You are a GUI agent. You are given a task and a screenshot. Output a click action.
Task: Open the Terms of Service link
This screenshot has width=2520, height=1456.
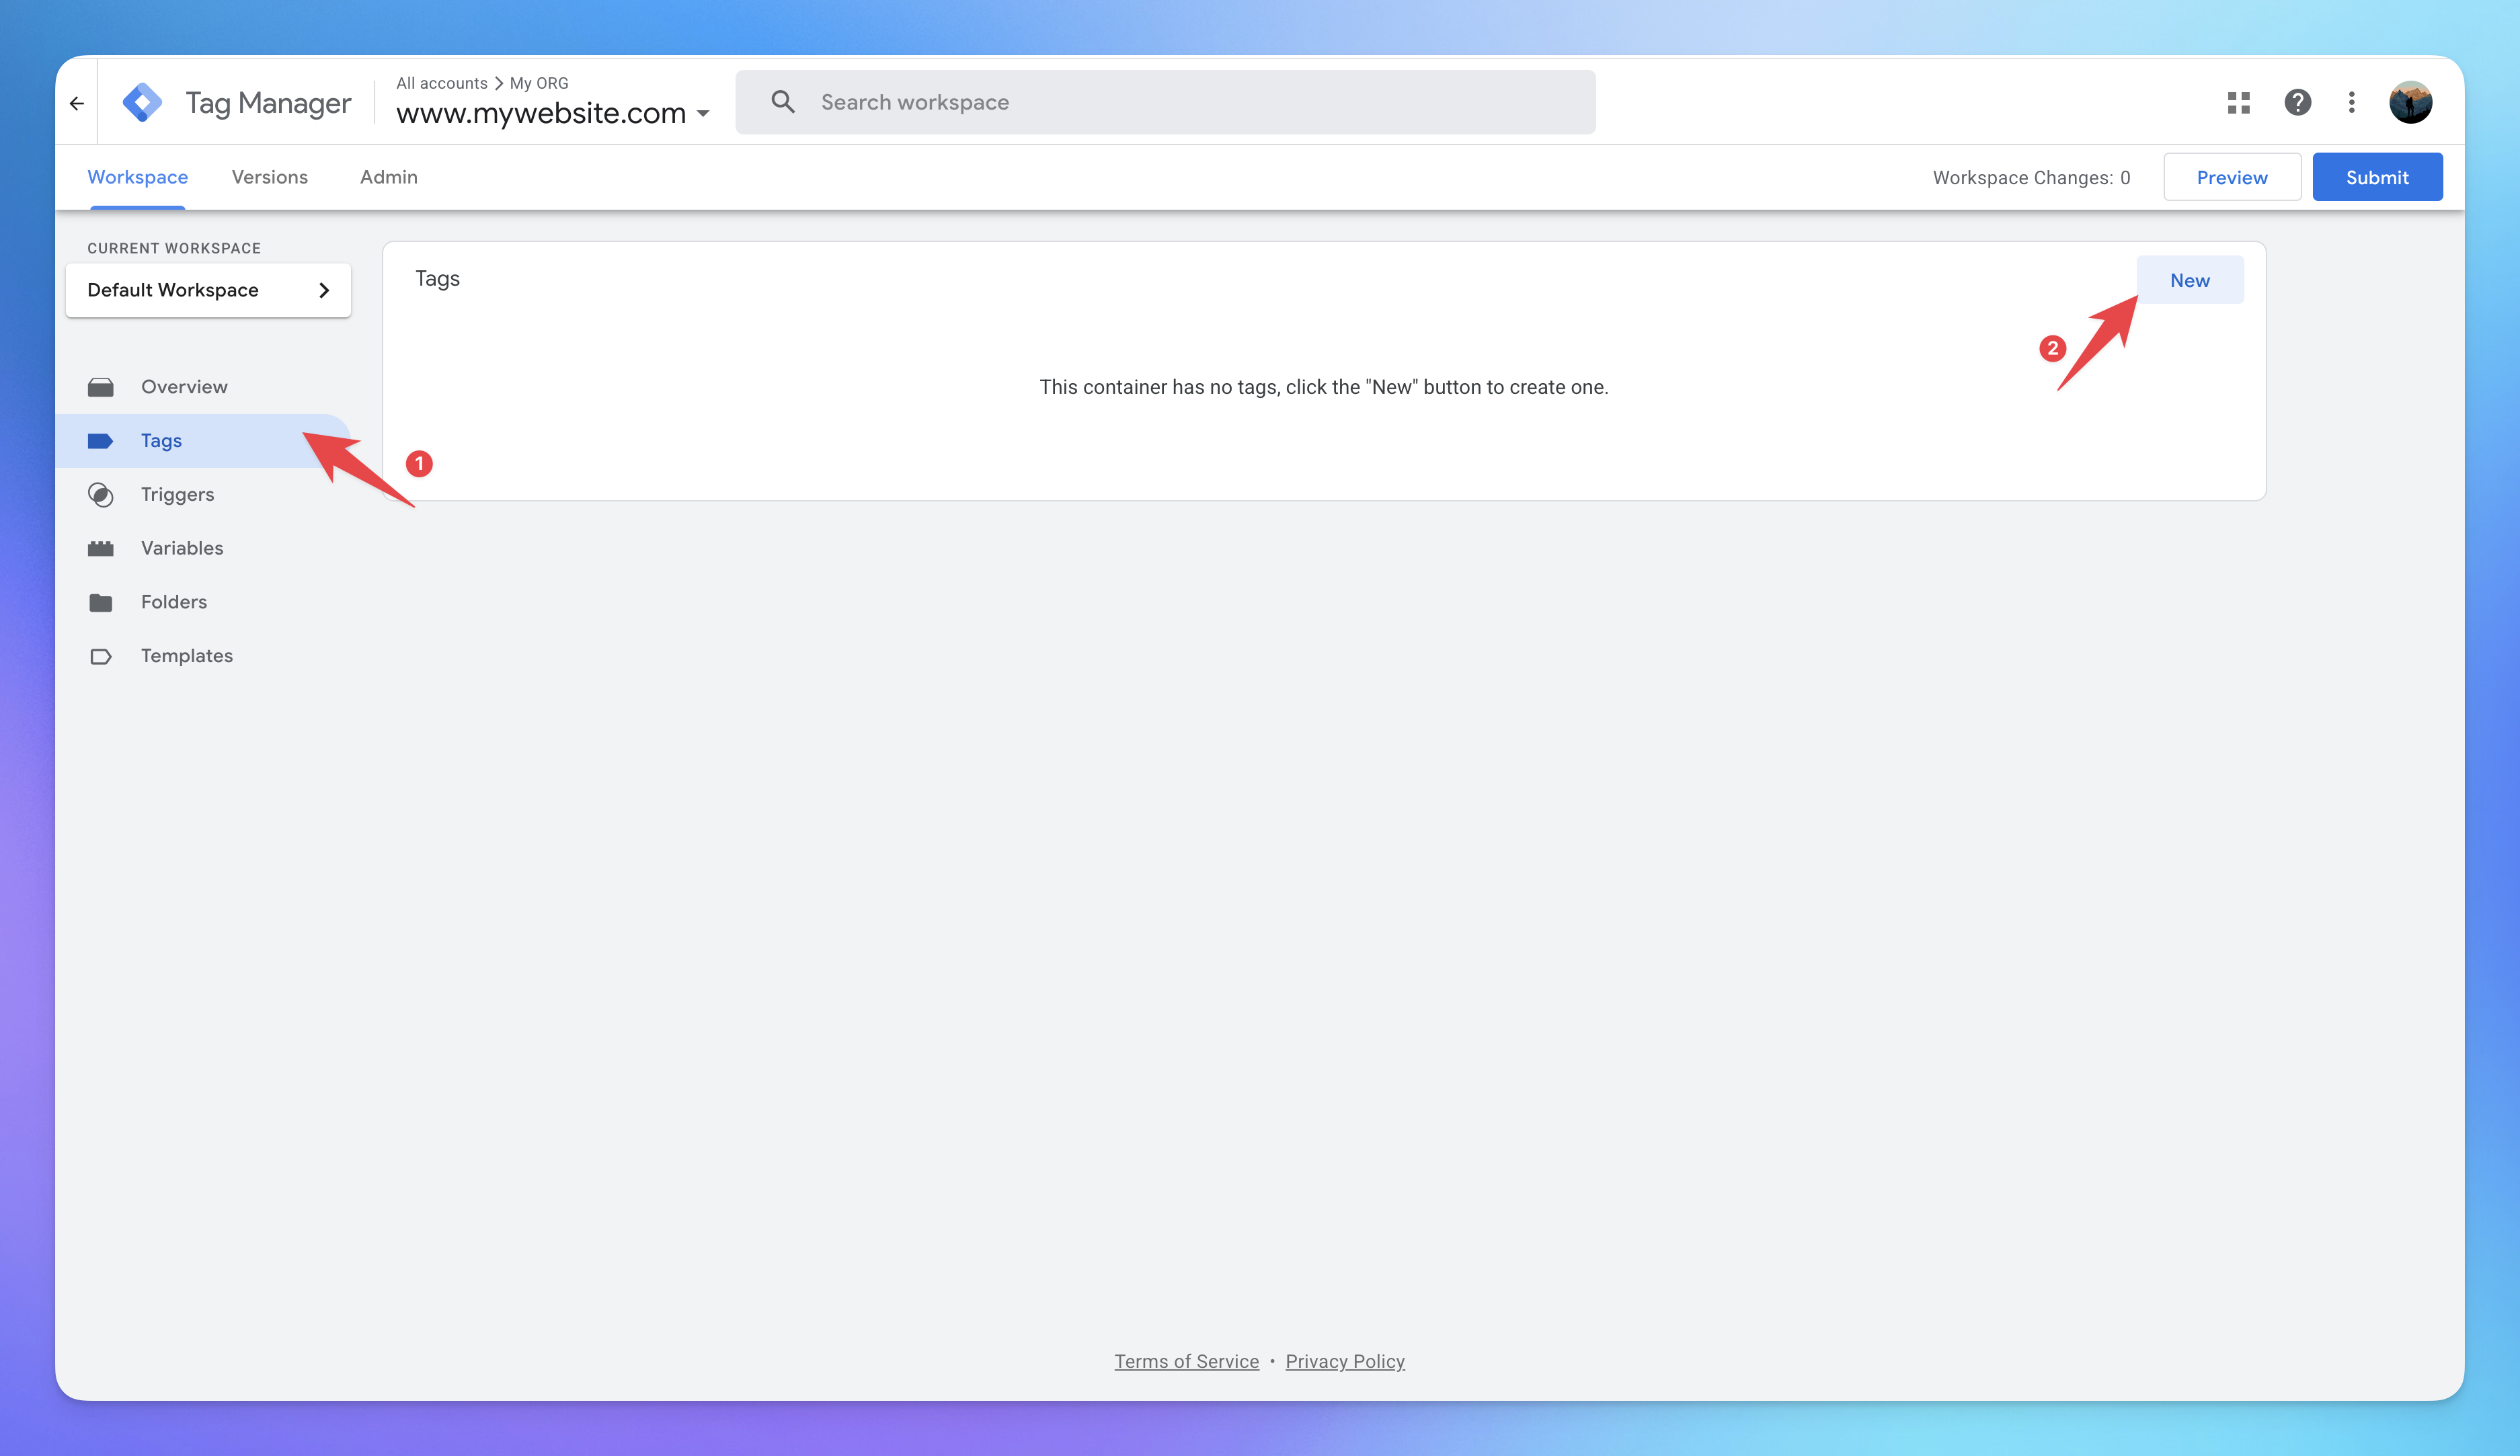[x=1187, y=1361]
